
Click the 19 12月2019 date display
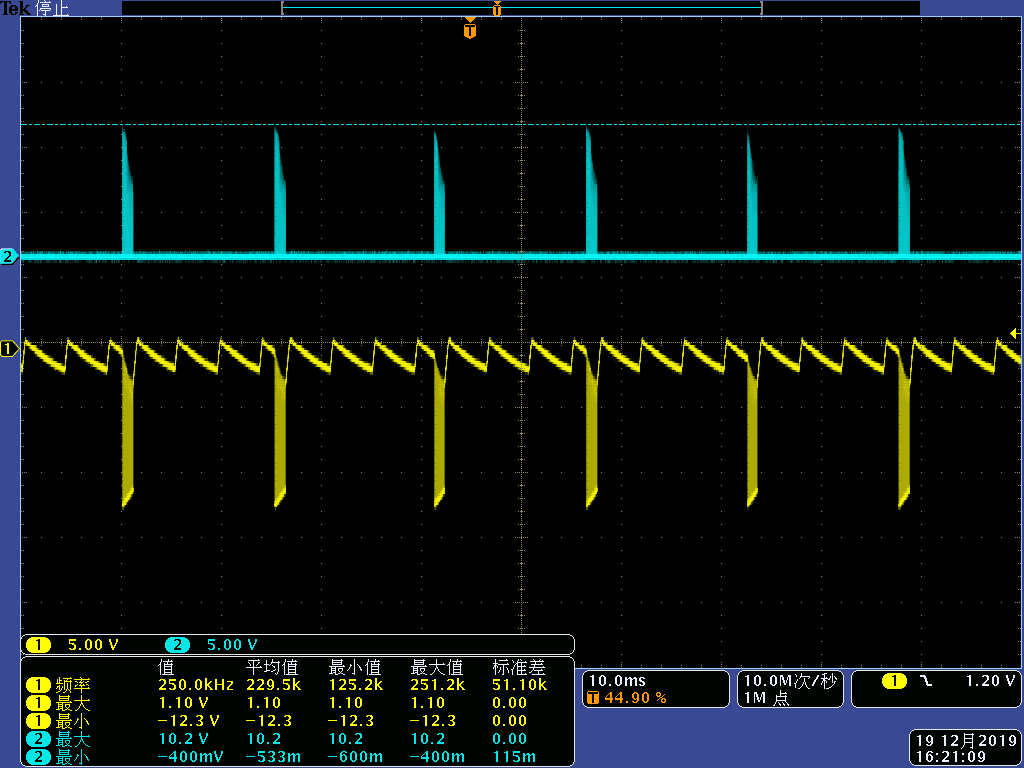(x=967, y=741)
